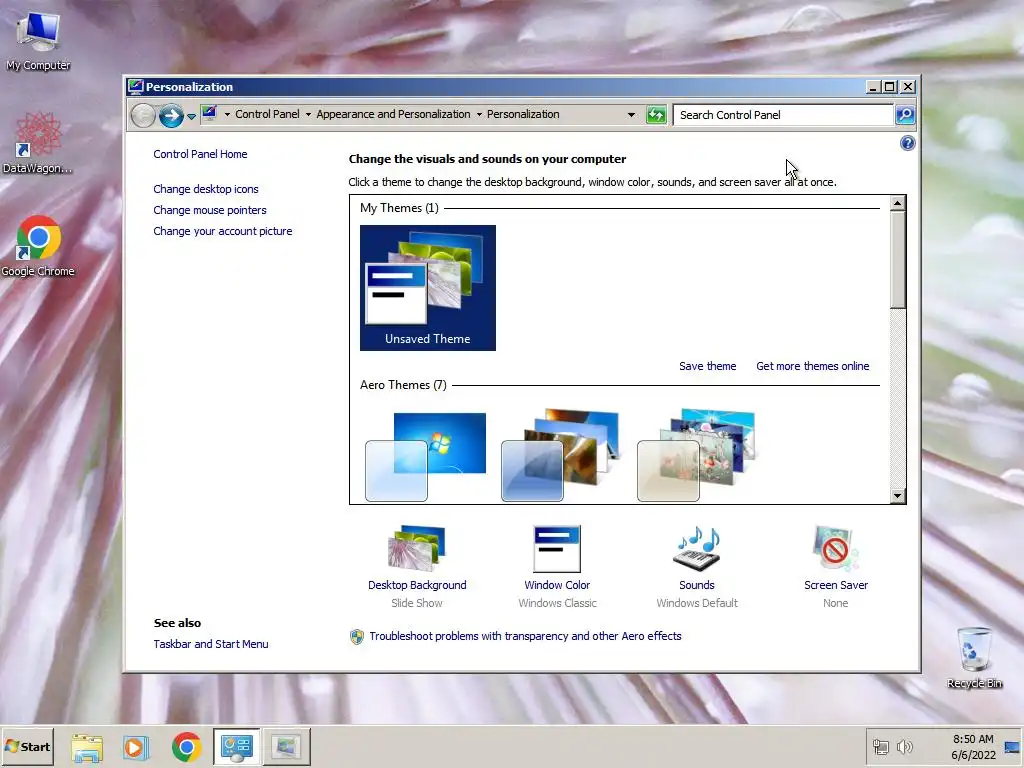The width and height of the screenshot is (1024, 768).
Task: Open Control Panel Home link
Action: 200,154
